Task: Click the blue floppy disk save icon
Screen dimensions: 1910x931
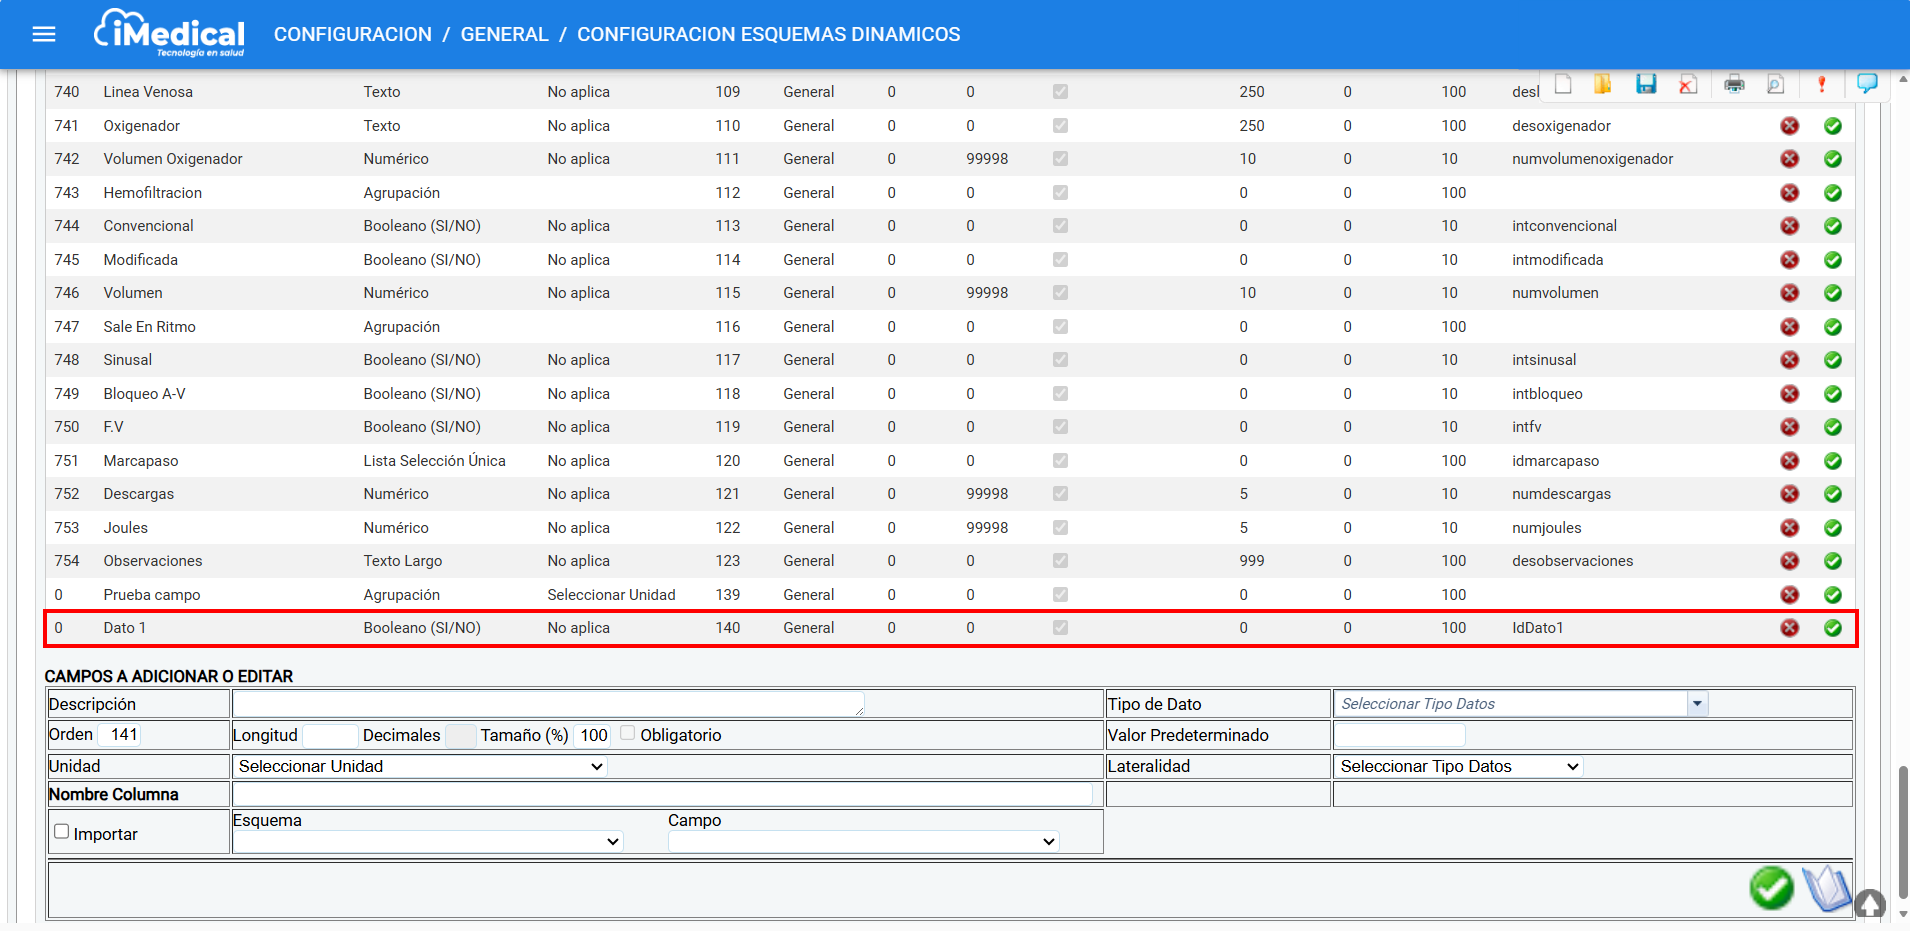Action: pyautogui.click(x=1646, y=84)
